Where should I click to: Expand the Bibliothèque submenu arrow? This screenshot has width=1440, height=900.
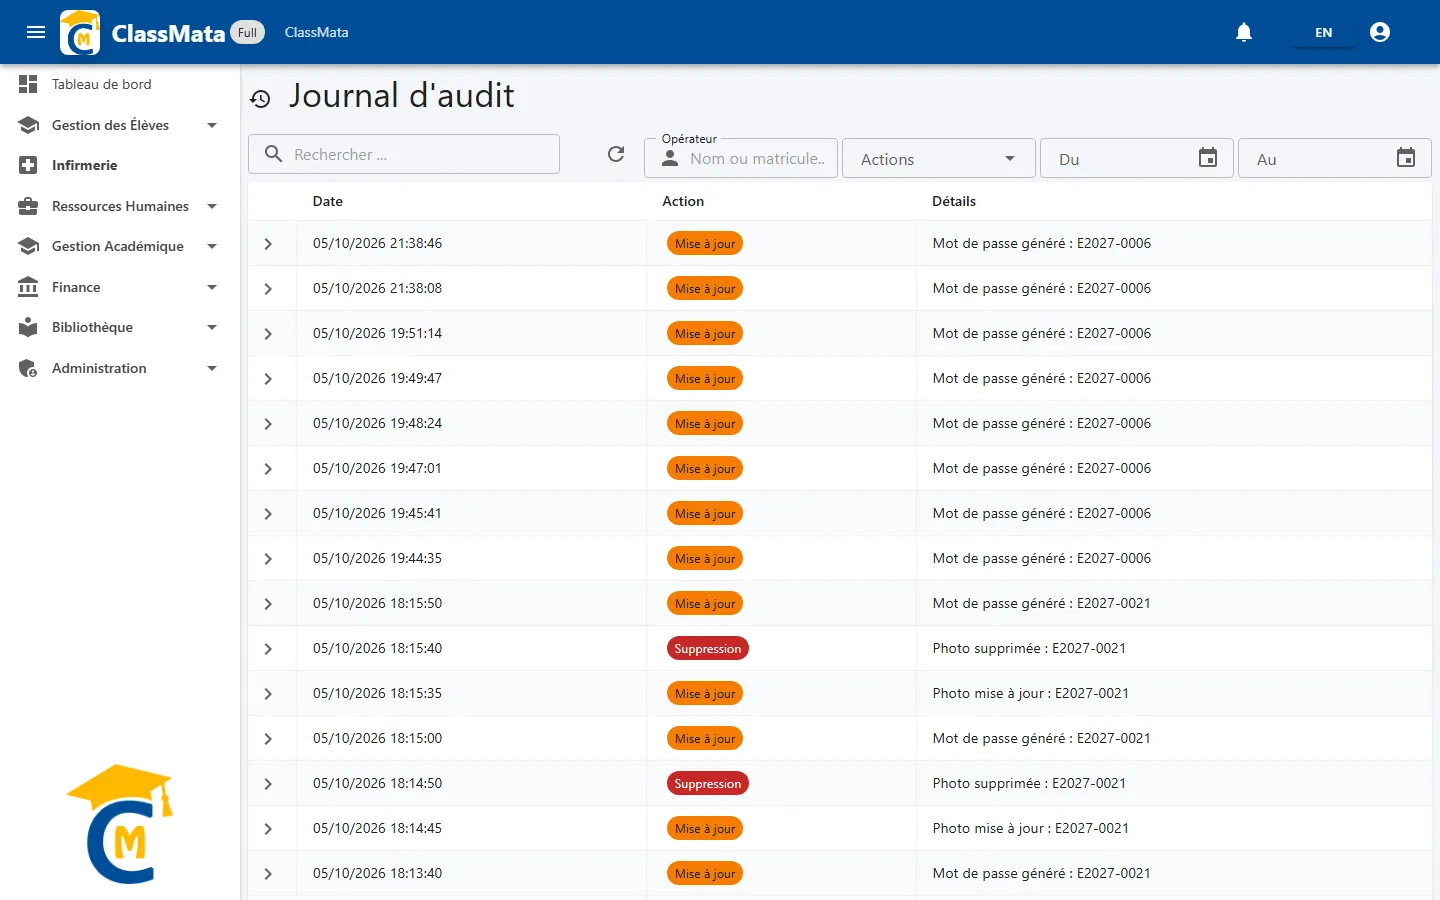coord(212,327)
